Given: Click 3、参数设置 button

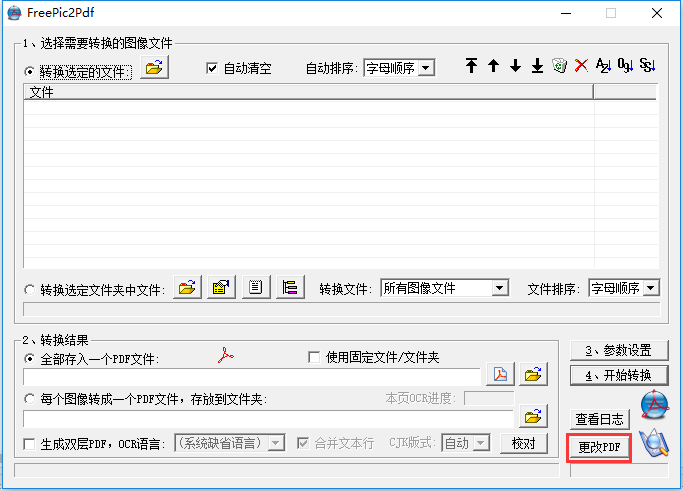Looking at the screenshot, I should point(619,350).
